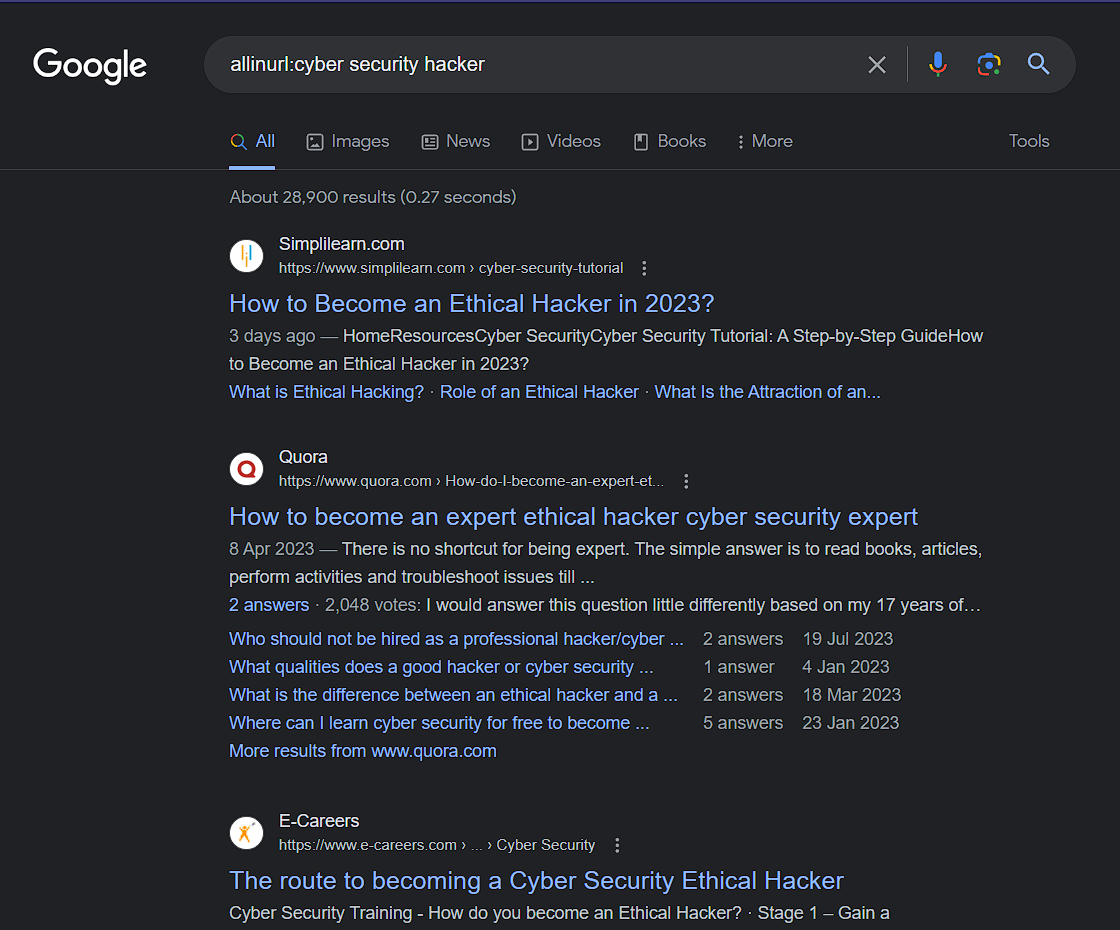Expand the More search categories menu
The height and width of the screenshot is (930, 1120).
(x=765, y=141)
